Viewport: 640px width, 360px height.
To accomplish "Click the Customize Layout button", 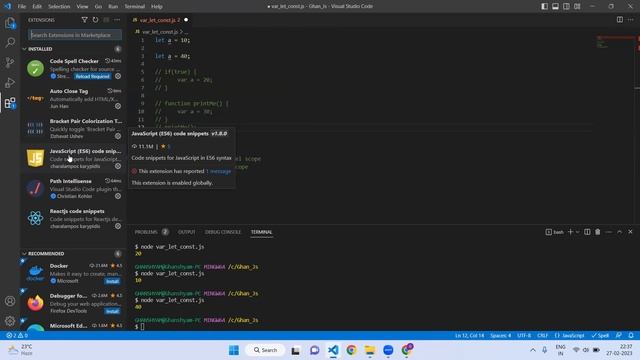I will click(x=577, y=6).
